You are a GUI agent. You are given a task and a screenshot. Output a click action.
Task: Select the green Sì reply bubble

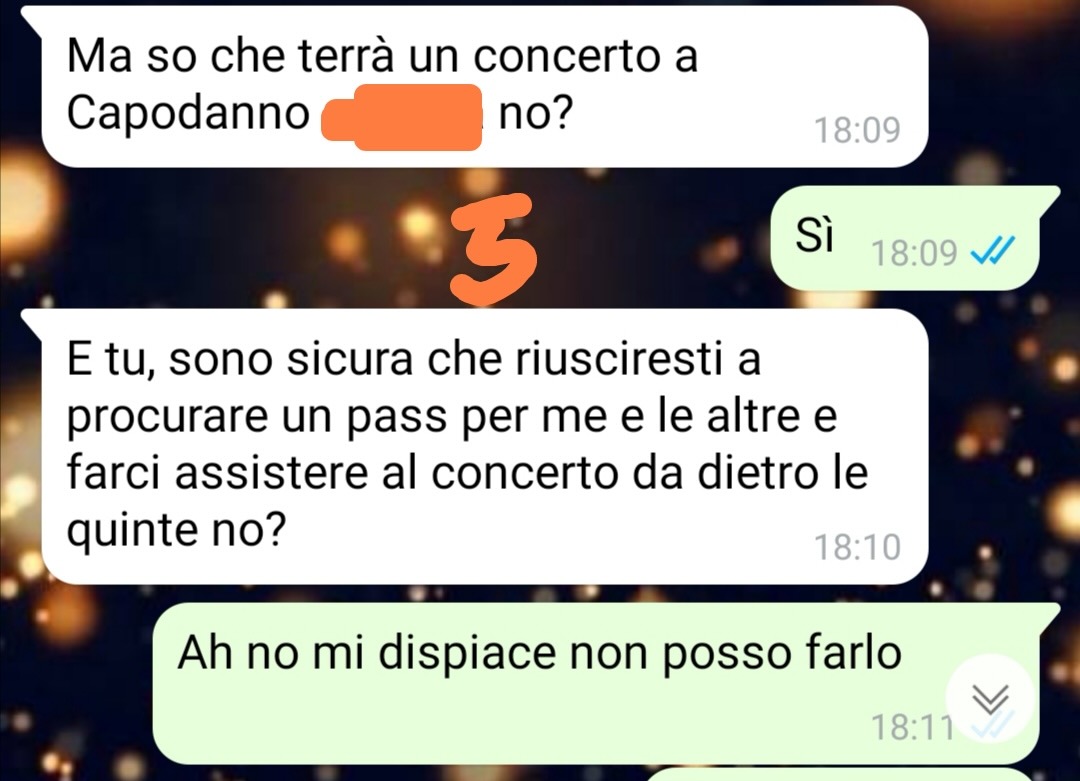(x=913, y=238)
